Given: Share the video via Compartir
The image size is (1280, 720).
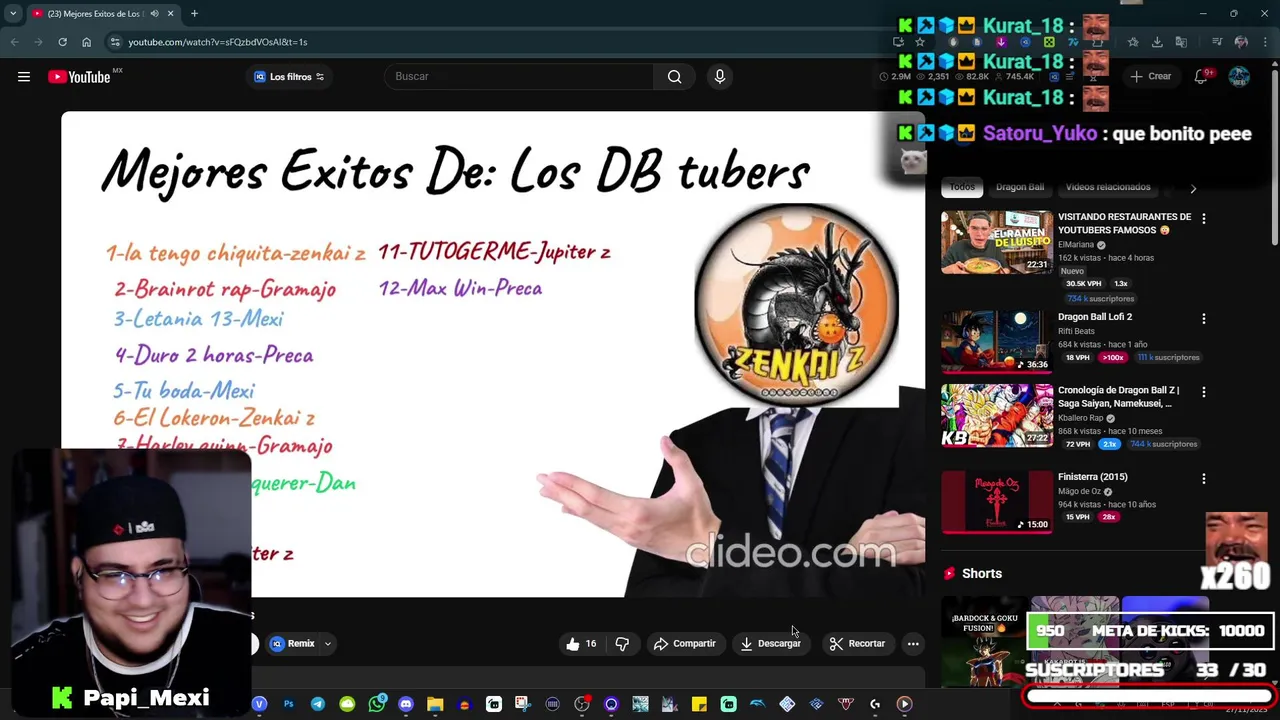Looking at the screenshot, I should [x=685, y=644].
